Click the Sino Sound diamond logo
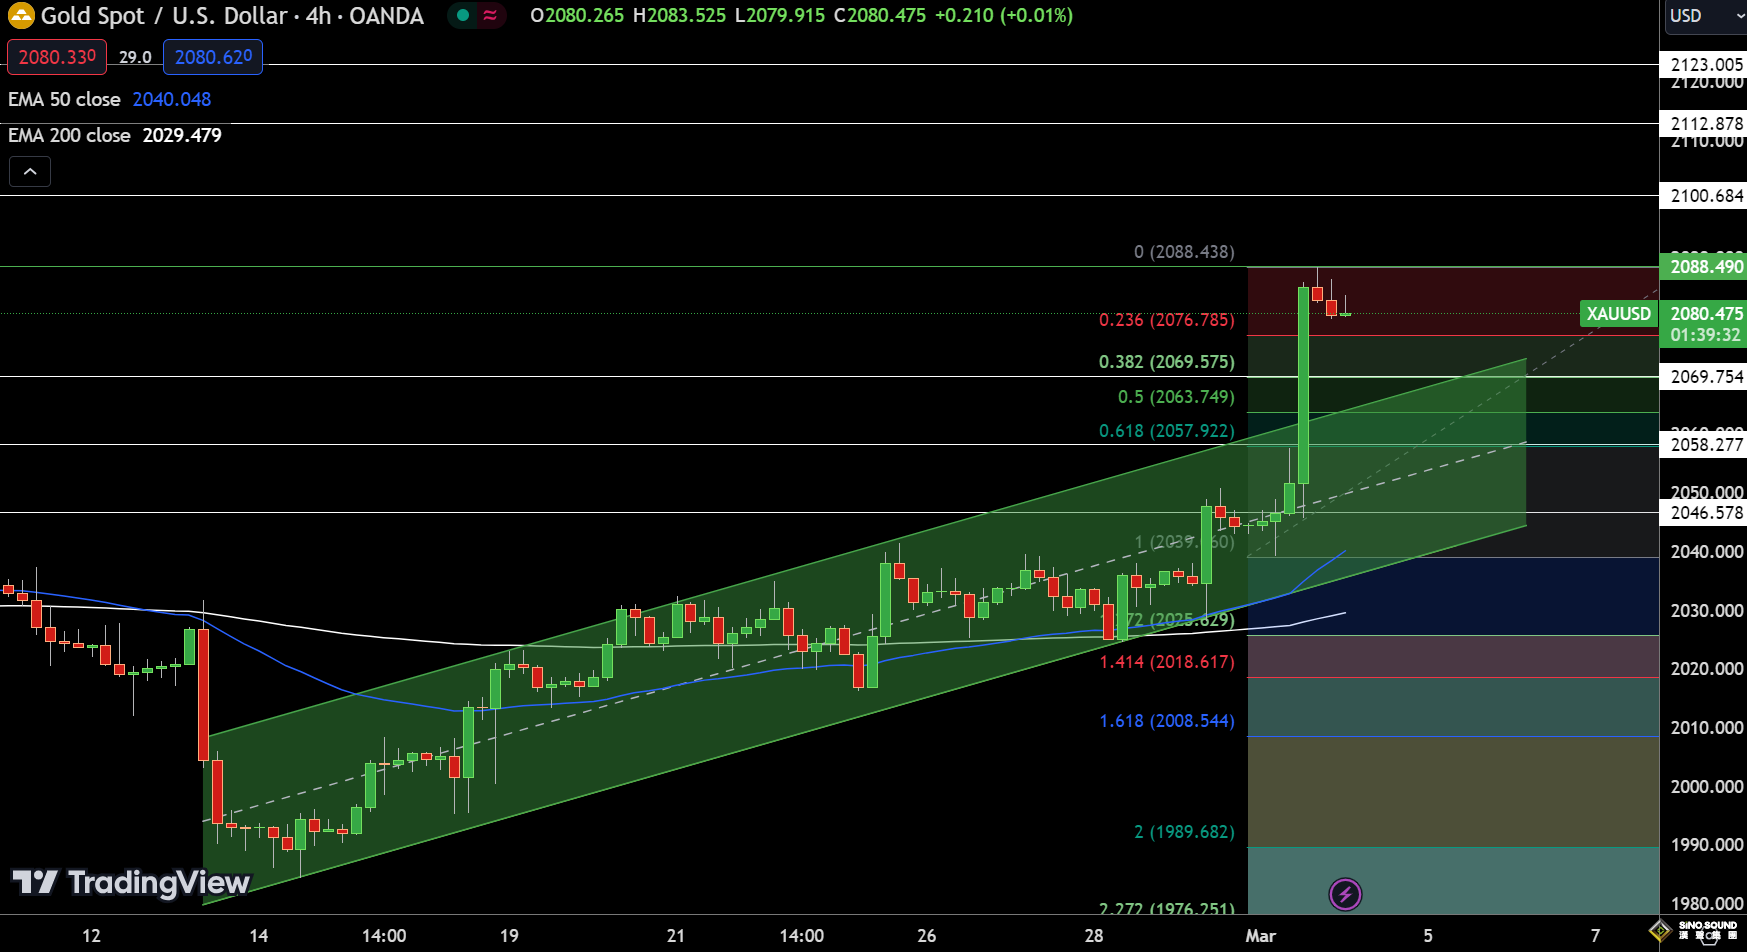 1660,931
